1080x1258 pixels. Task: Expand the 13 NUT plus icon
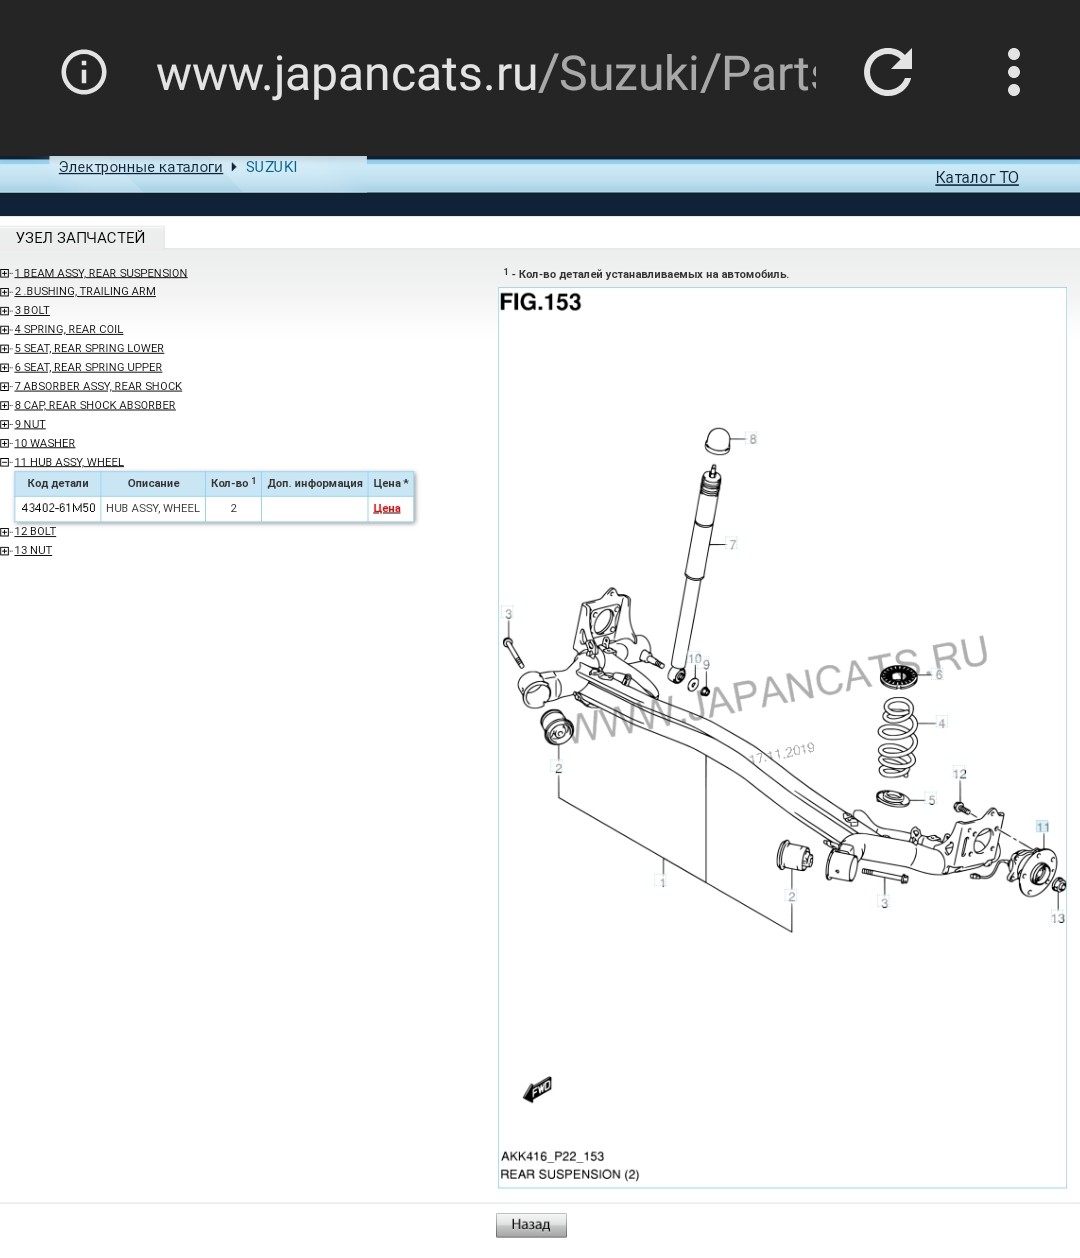click(x=5, y=551)
